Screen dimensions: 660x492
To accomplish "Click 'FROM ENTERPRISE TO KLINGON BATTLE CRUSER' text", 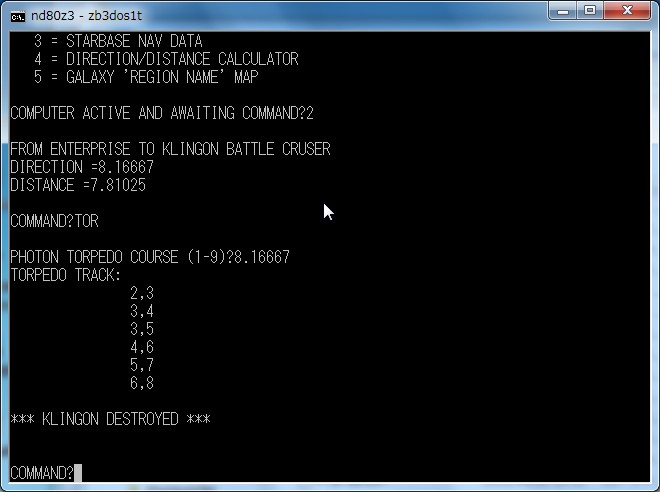I will click(x=170, y=149).
